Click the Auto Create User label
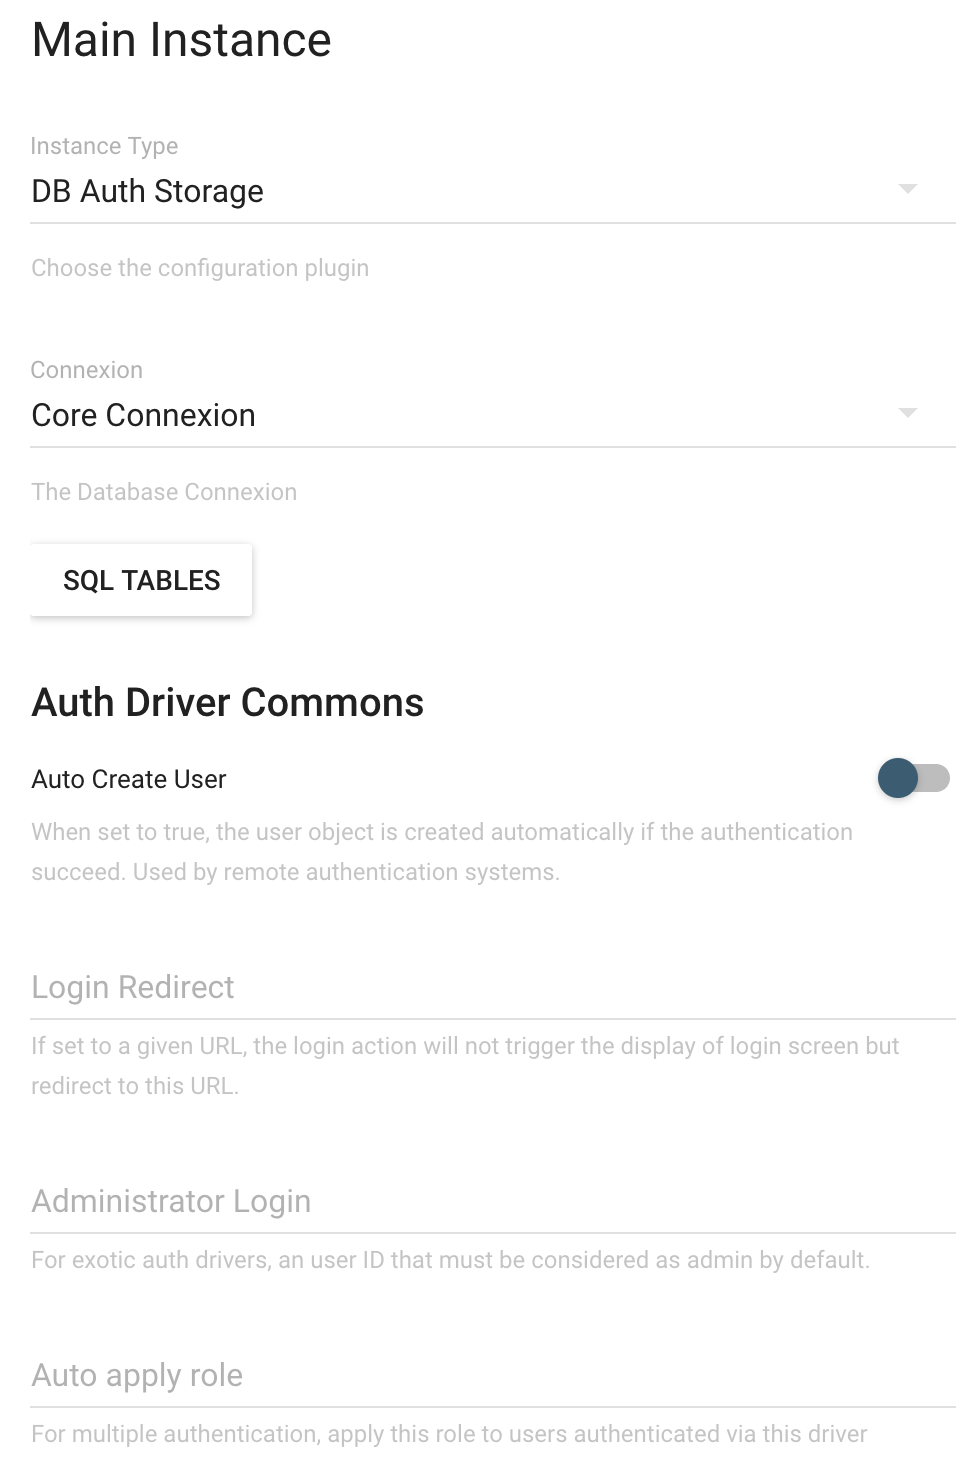980x1474 pixels. pos(129,779)
